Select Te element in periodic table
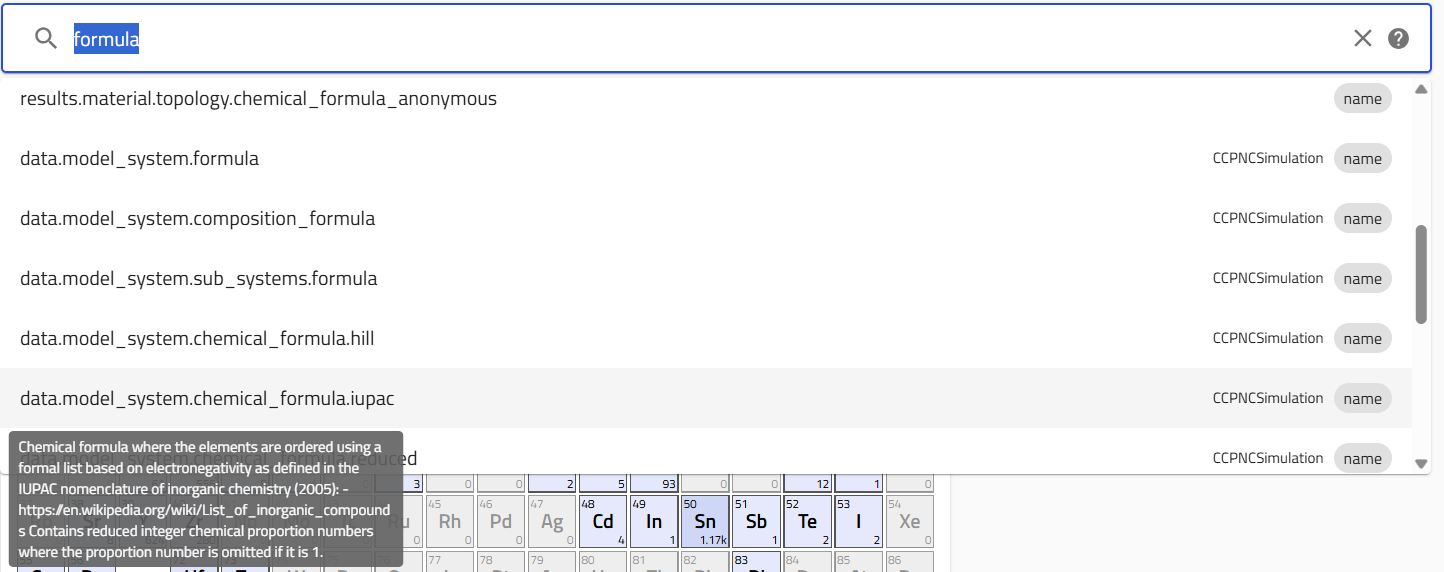The height and width of the screenshot is (572, 1444). pos(808,521)
